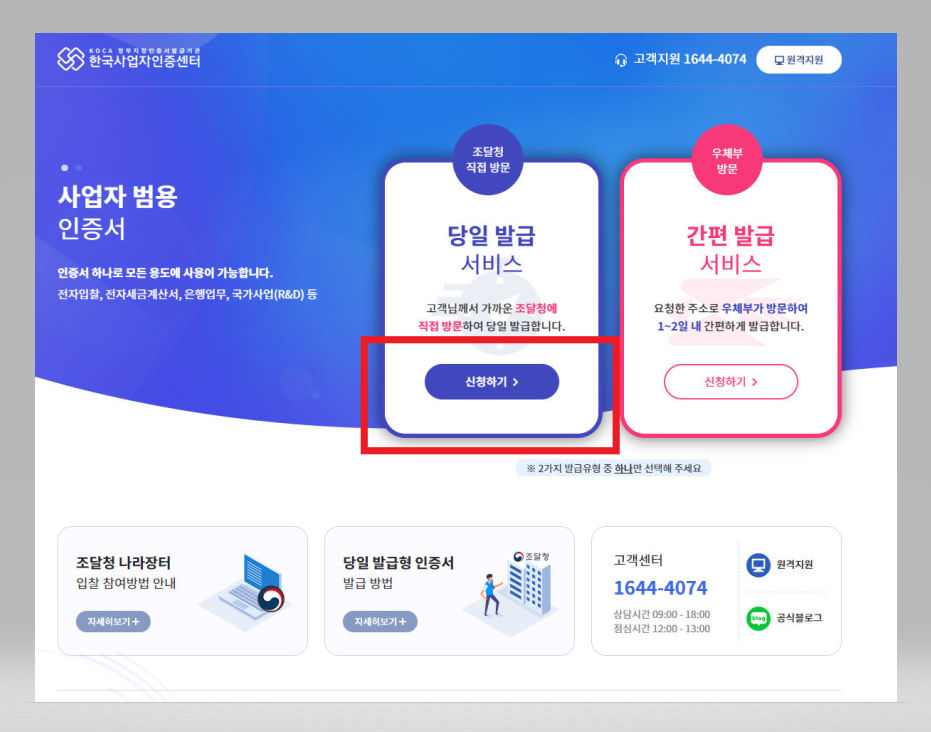The width and height of the screenshot is (931, 732).
Task: Click the 조달청 직접 방문 circle badge
Action: click(488, 160)
